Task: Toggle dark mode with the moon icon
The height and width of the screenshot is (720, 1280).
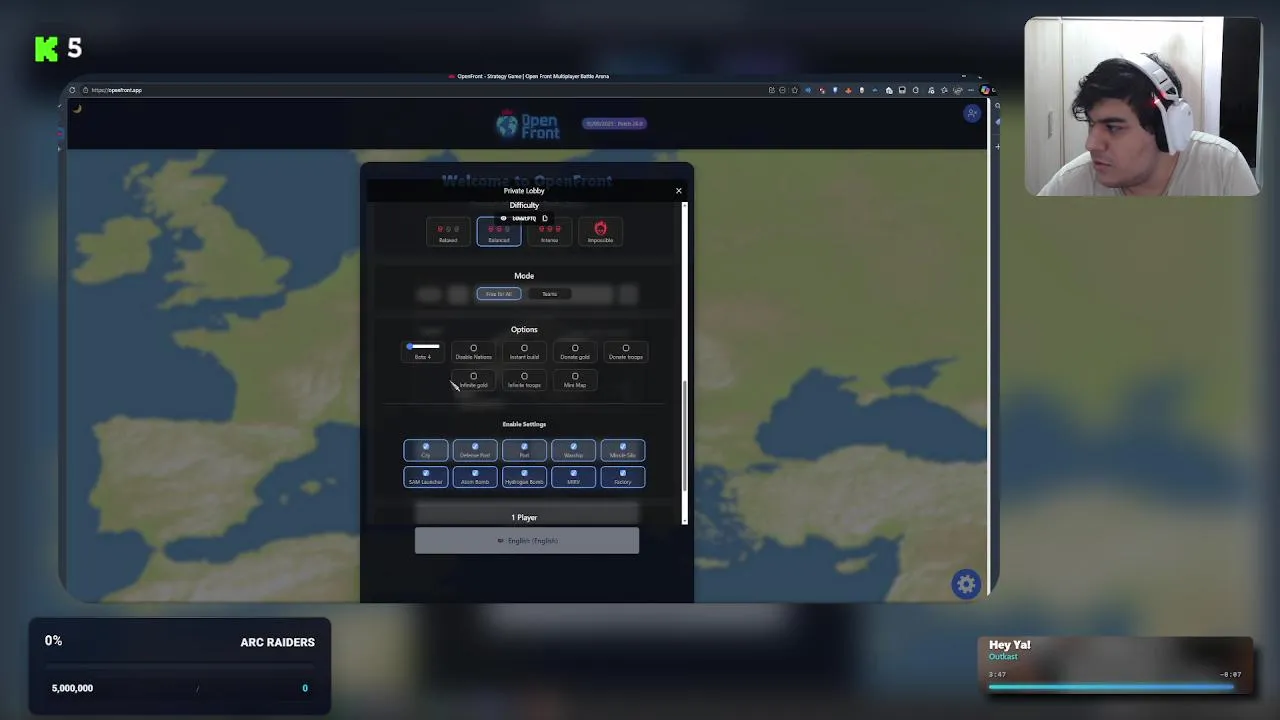Action: tap(77, 109)
